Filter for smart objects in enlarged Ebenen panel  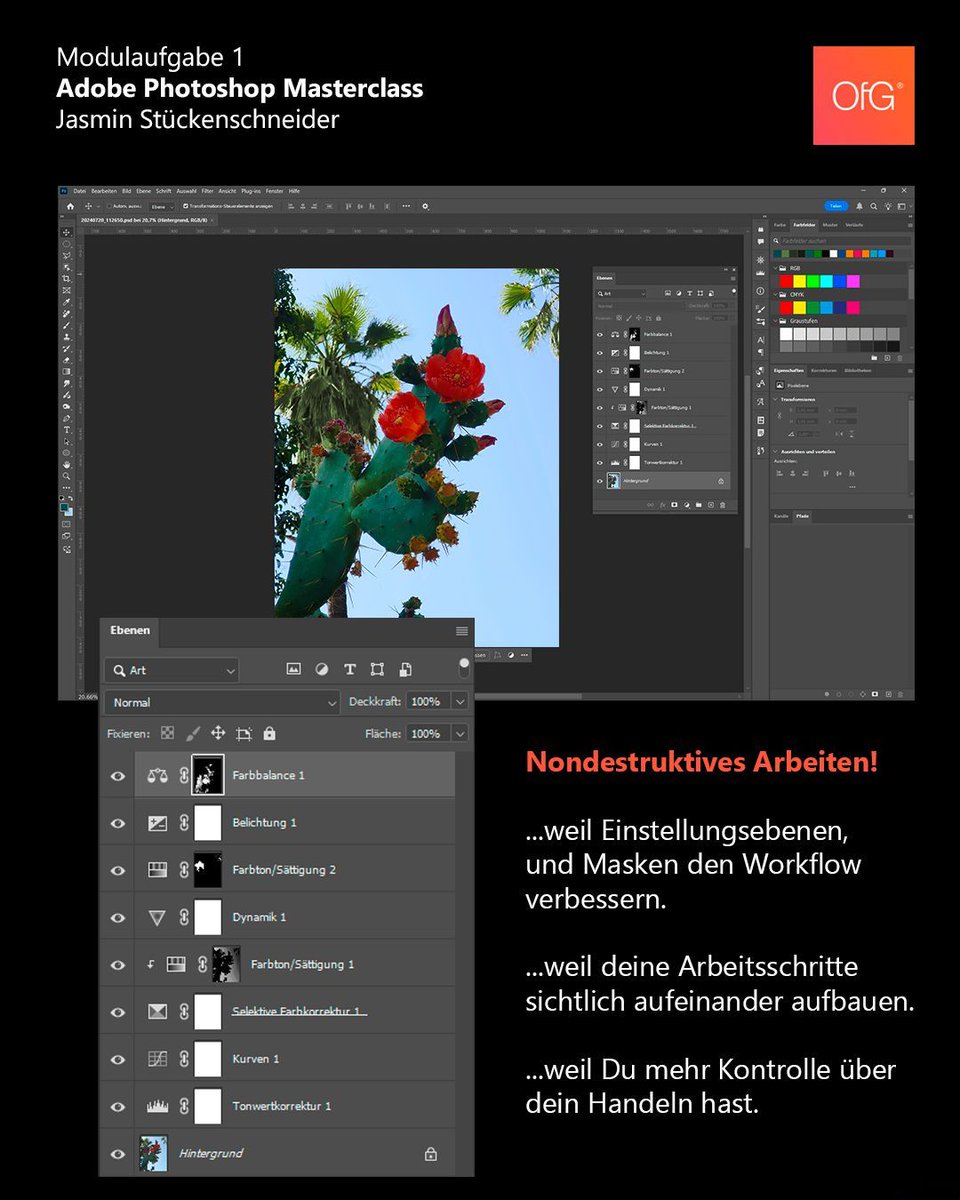405,669
